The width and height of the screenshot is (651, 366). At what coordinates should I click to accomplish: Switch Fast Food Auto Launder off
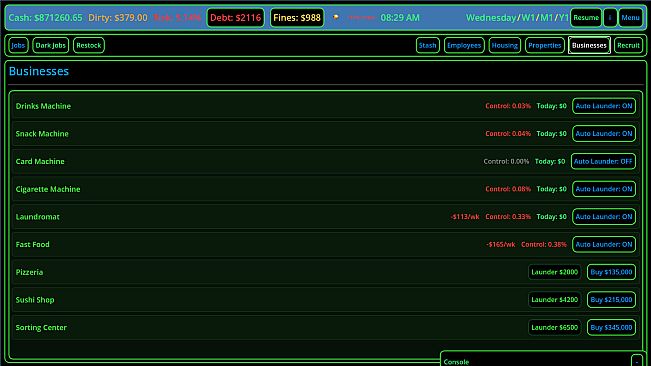[604, 244]
